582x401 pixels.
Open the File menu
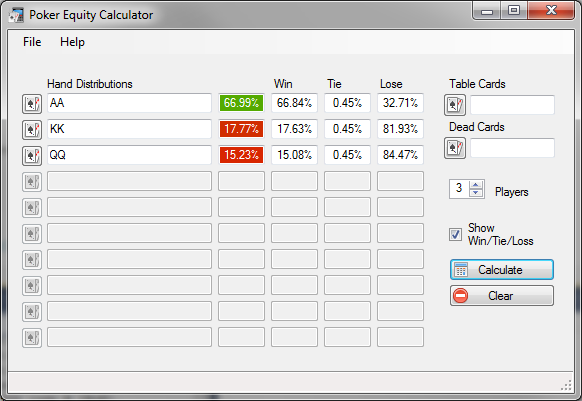[x=32, y=42]
